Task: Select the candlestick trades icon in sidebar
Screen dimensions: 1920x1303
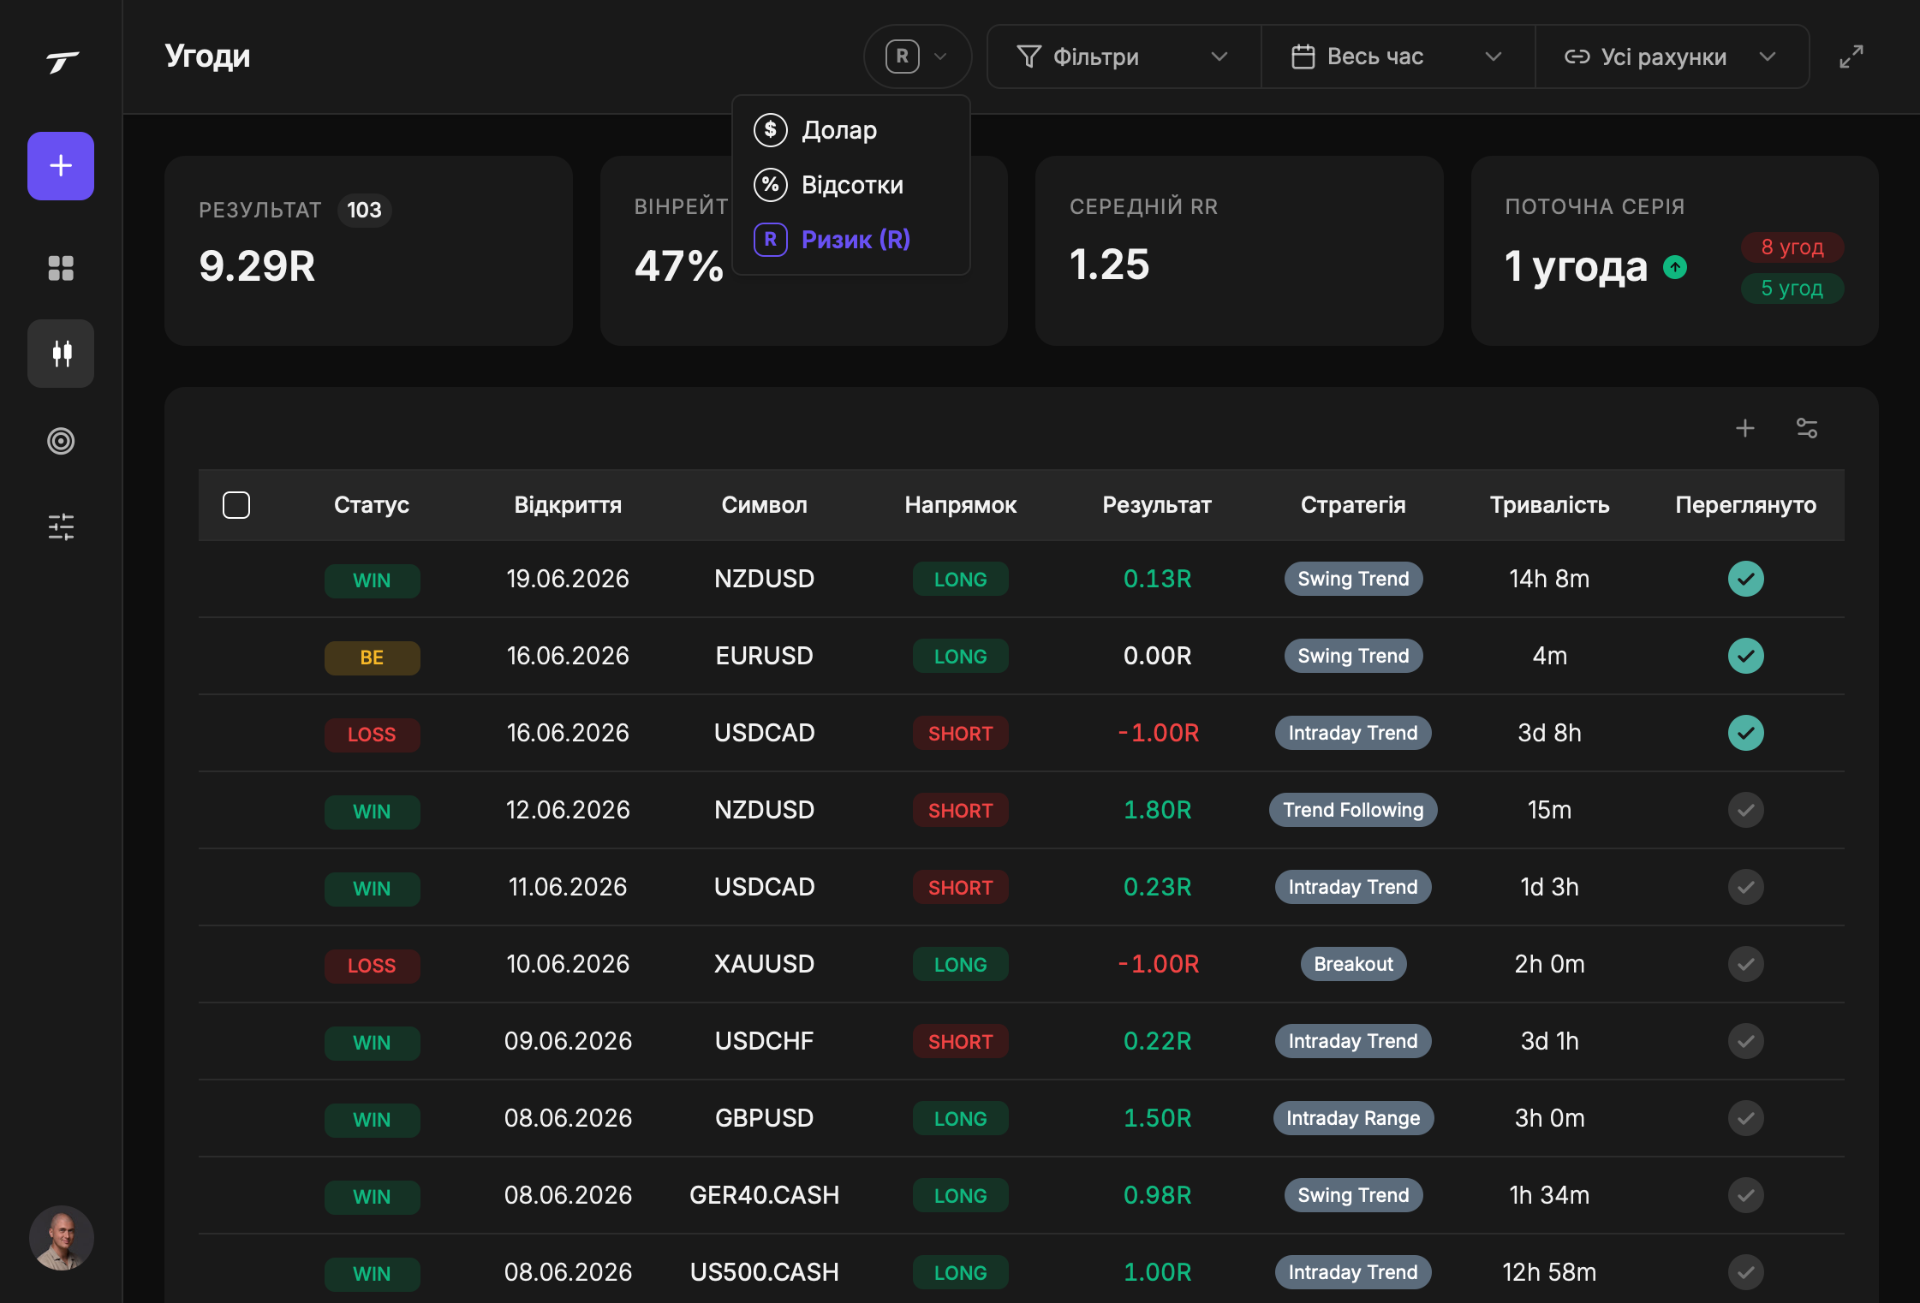Action: pyautogui.click(x=61, y=353)
